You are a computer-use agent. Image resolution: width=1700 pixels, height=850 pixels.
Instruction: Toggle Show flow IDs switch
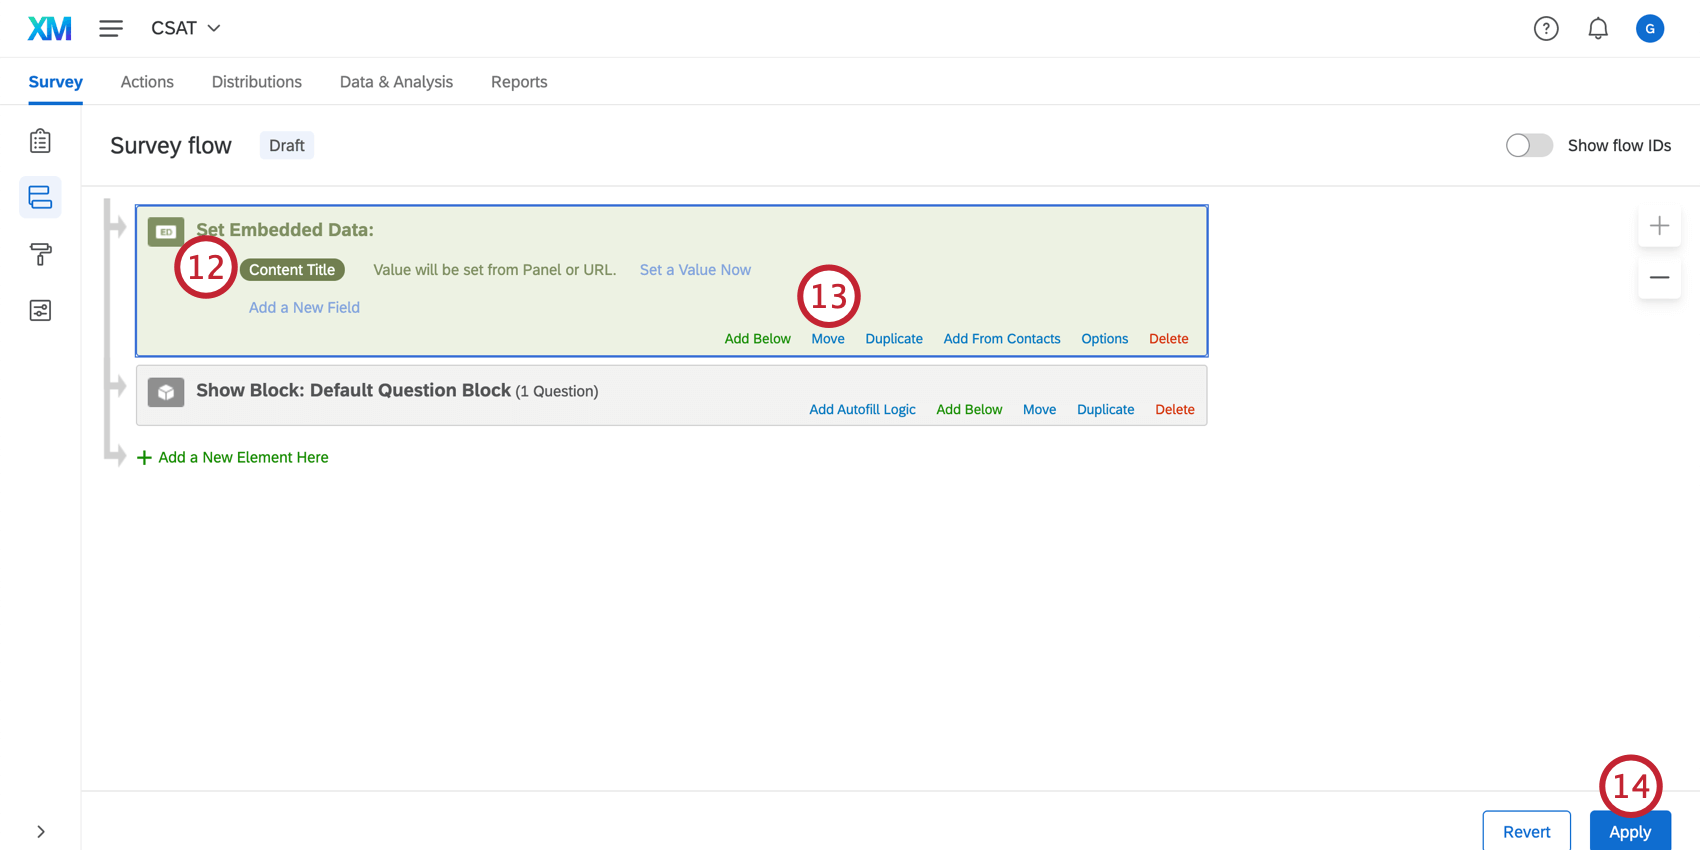point(1529,146)
